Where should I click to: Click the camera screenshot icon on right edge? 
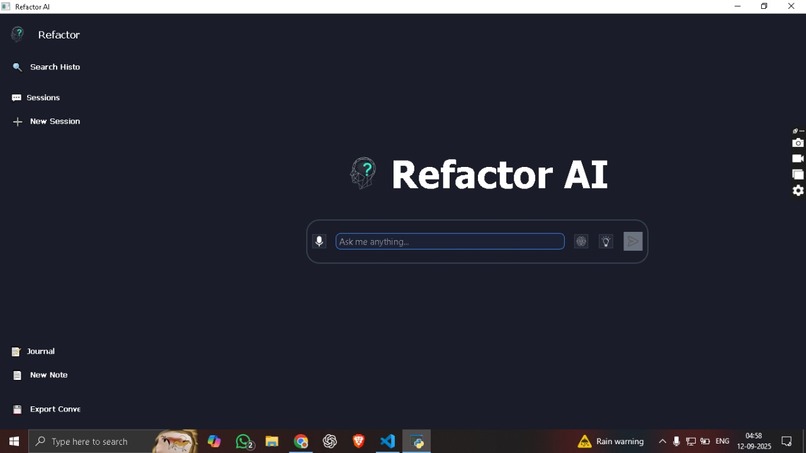(798, 143)
